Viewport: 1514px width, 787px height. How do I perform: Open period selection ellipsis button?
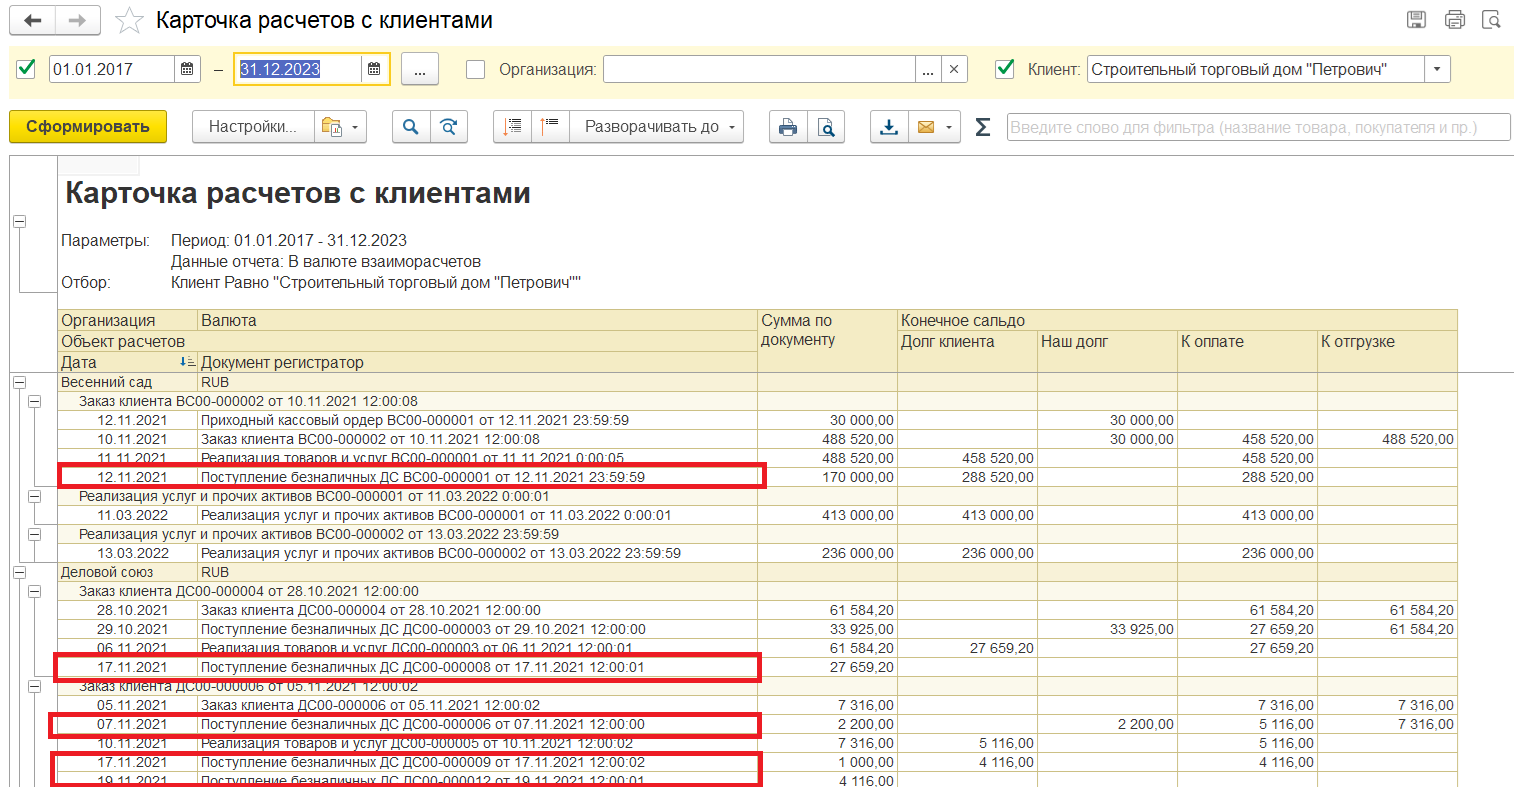pos(420,69)
